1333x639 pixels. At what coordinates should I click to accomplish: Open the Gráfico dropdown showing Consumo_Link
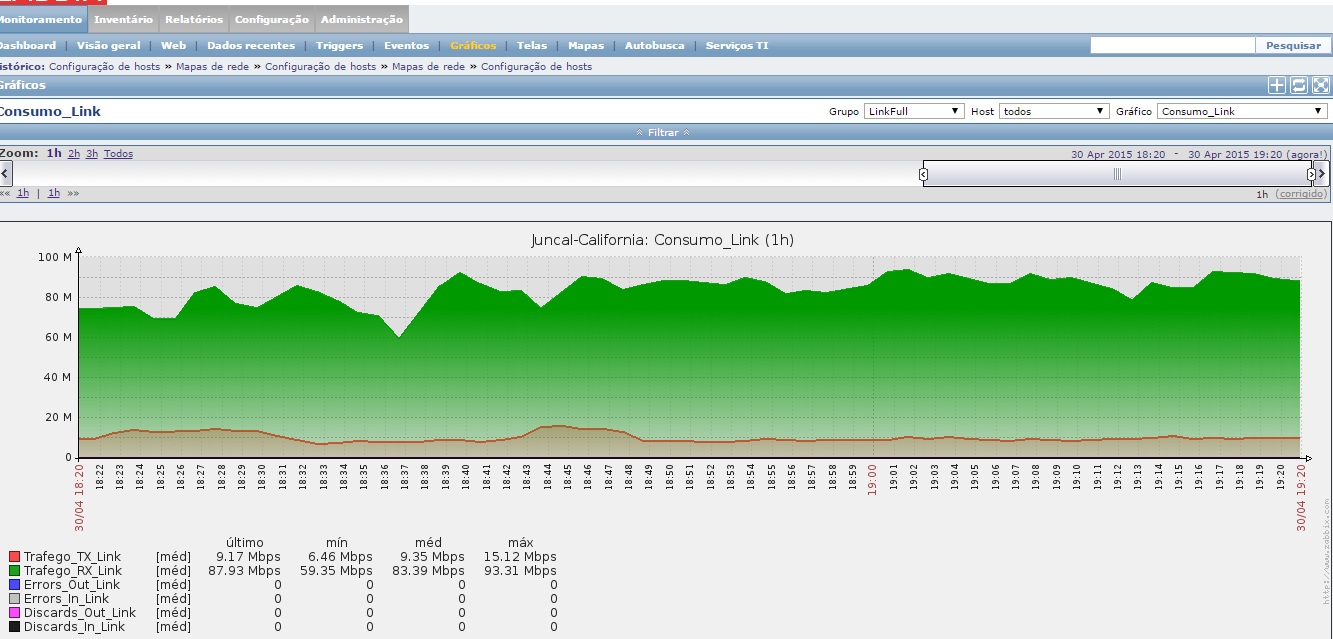[x=1242, y=111]
